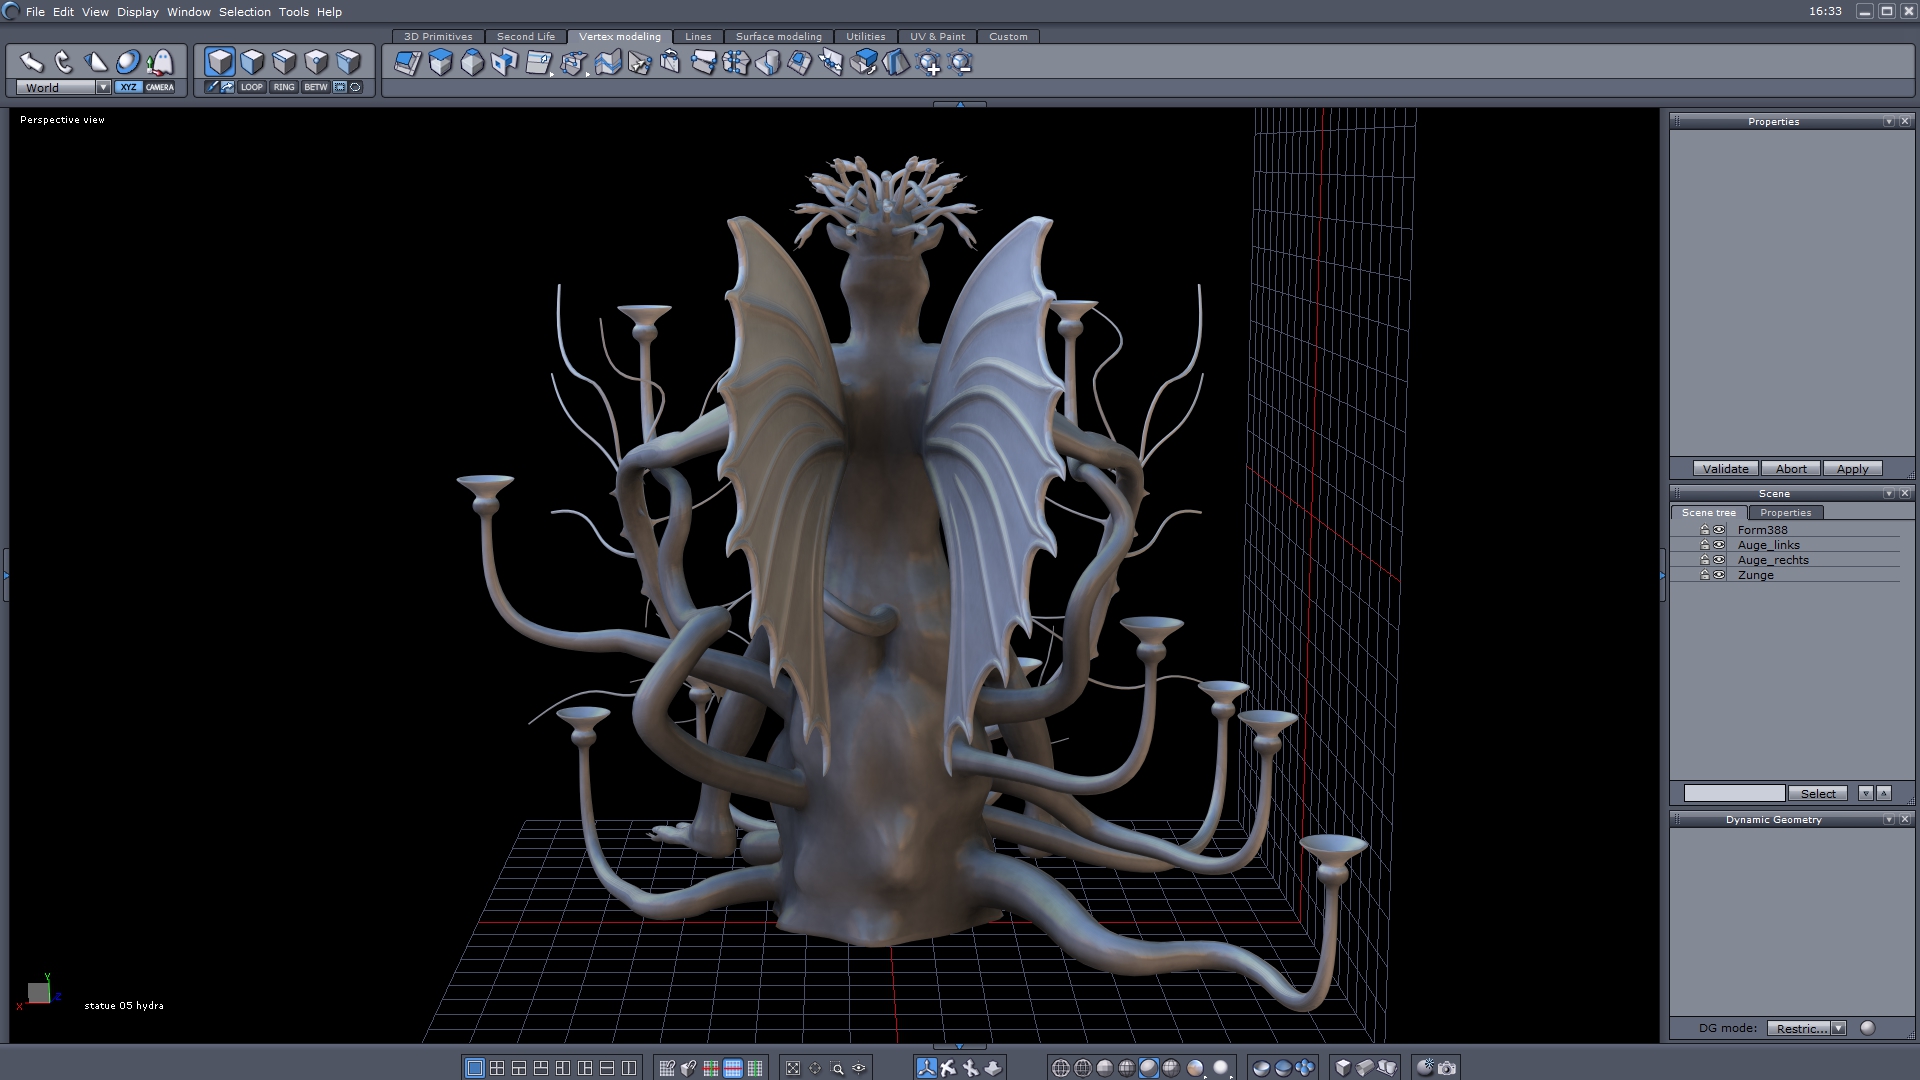The image size is (1920, 1080).
Task: Select the Move arrow tool
Action: pos(31,62)
